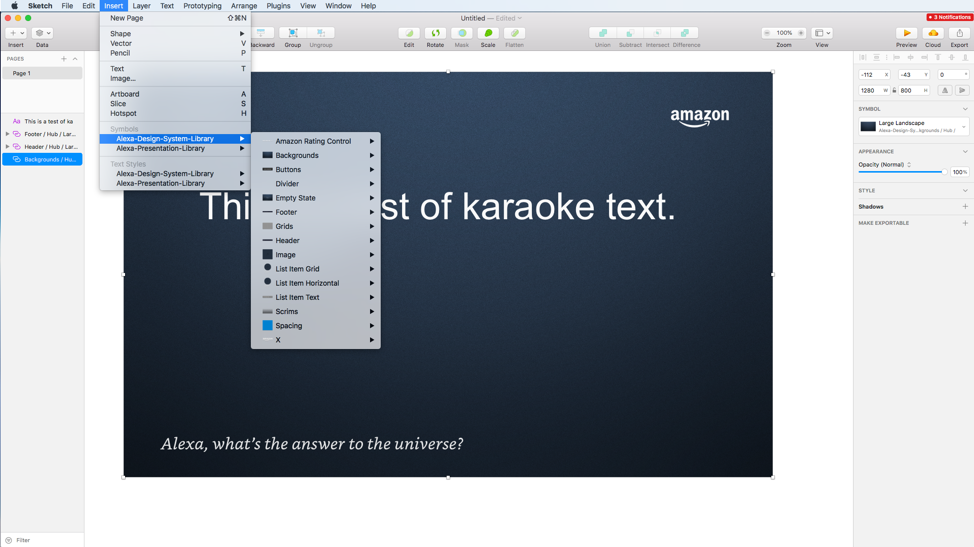Click the Ungroup toolbar icon
974x547 pixels.
coord(321,33)
